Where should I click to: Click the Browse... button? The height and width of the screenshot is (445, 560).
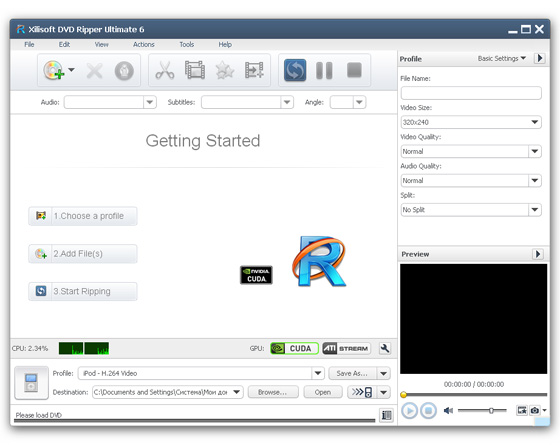(272, 392)
